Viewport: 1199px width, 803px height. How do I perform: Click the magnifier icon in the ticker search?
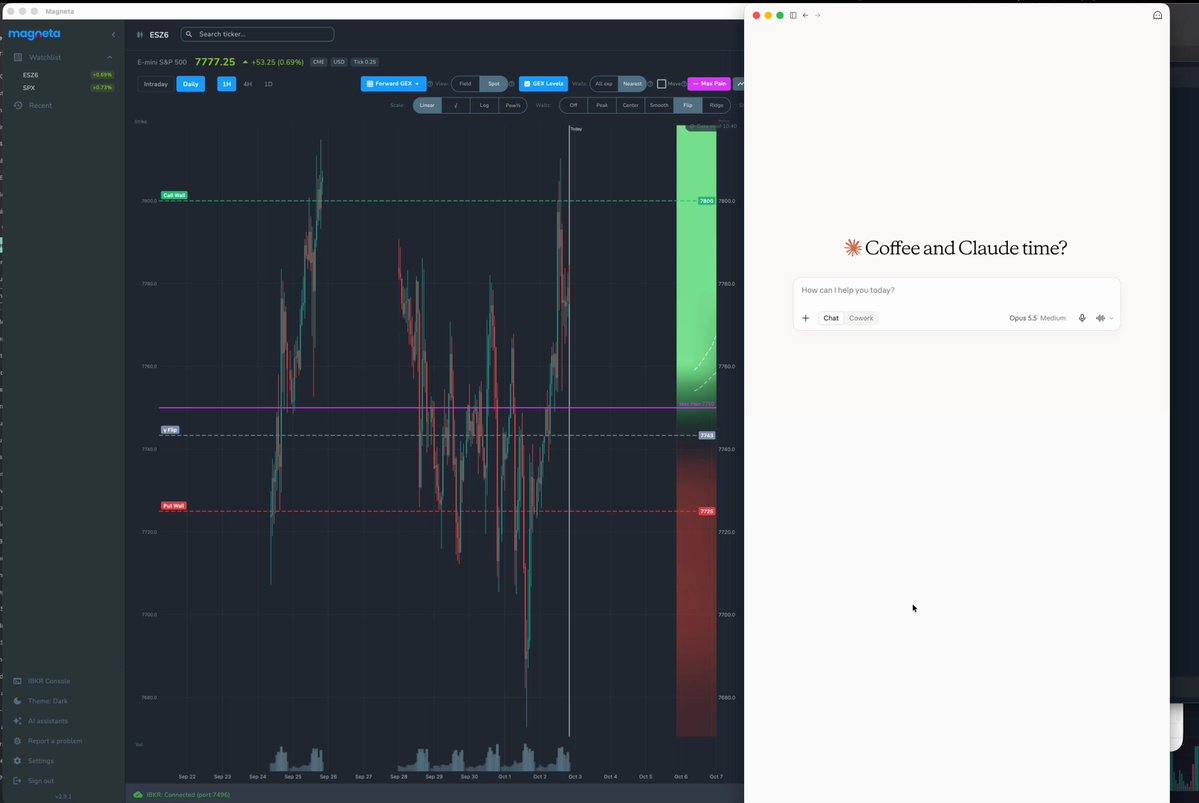click(189, 34)
